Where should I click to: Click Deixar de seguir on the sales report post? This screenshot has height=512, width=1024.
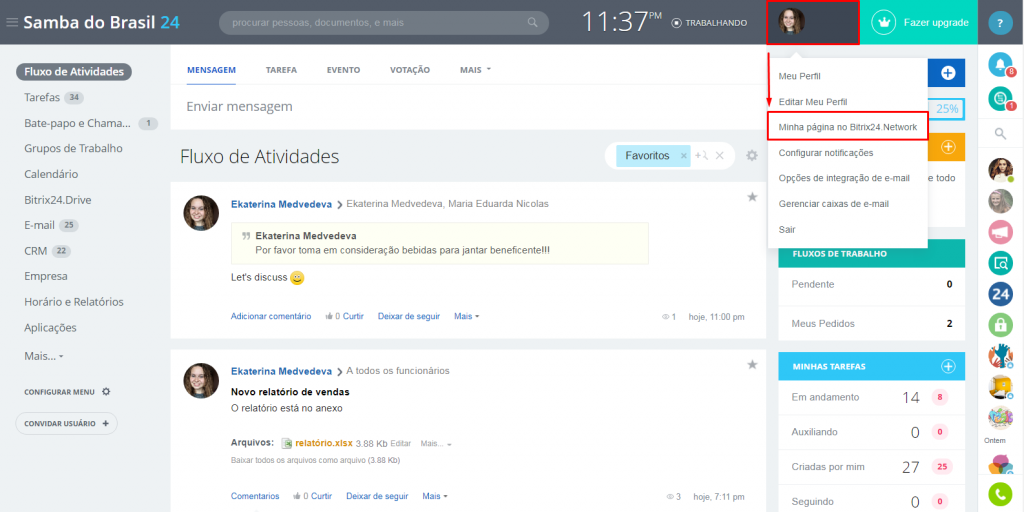tap(377, 496)
